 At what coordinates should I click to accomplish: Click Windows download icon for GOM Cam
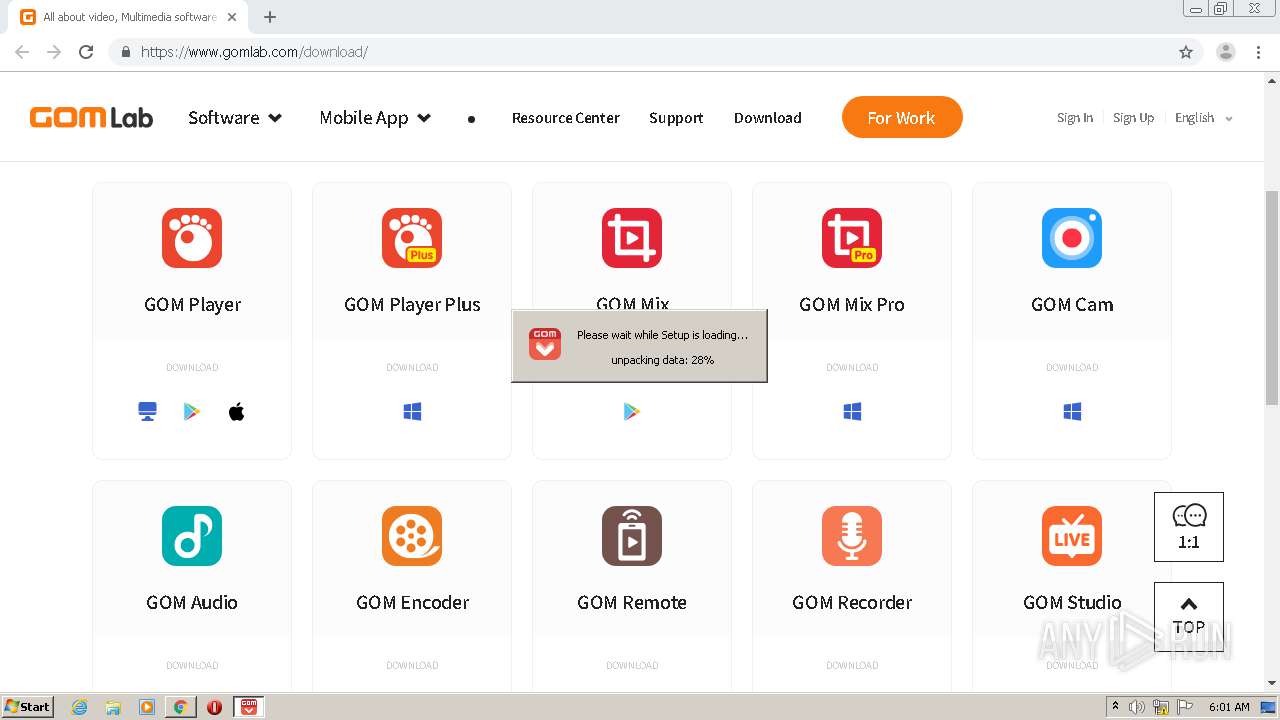(1072, 412)
